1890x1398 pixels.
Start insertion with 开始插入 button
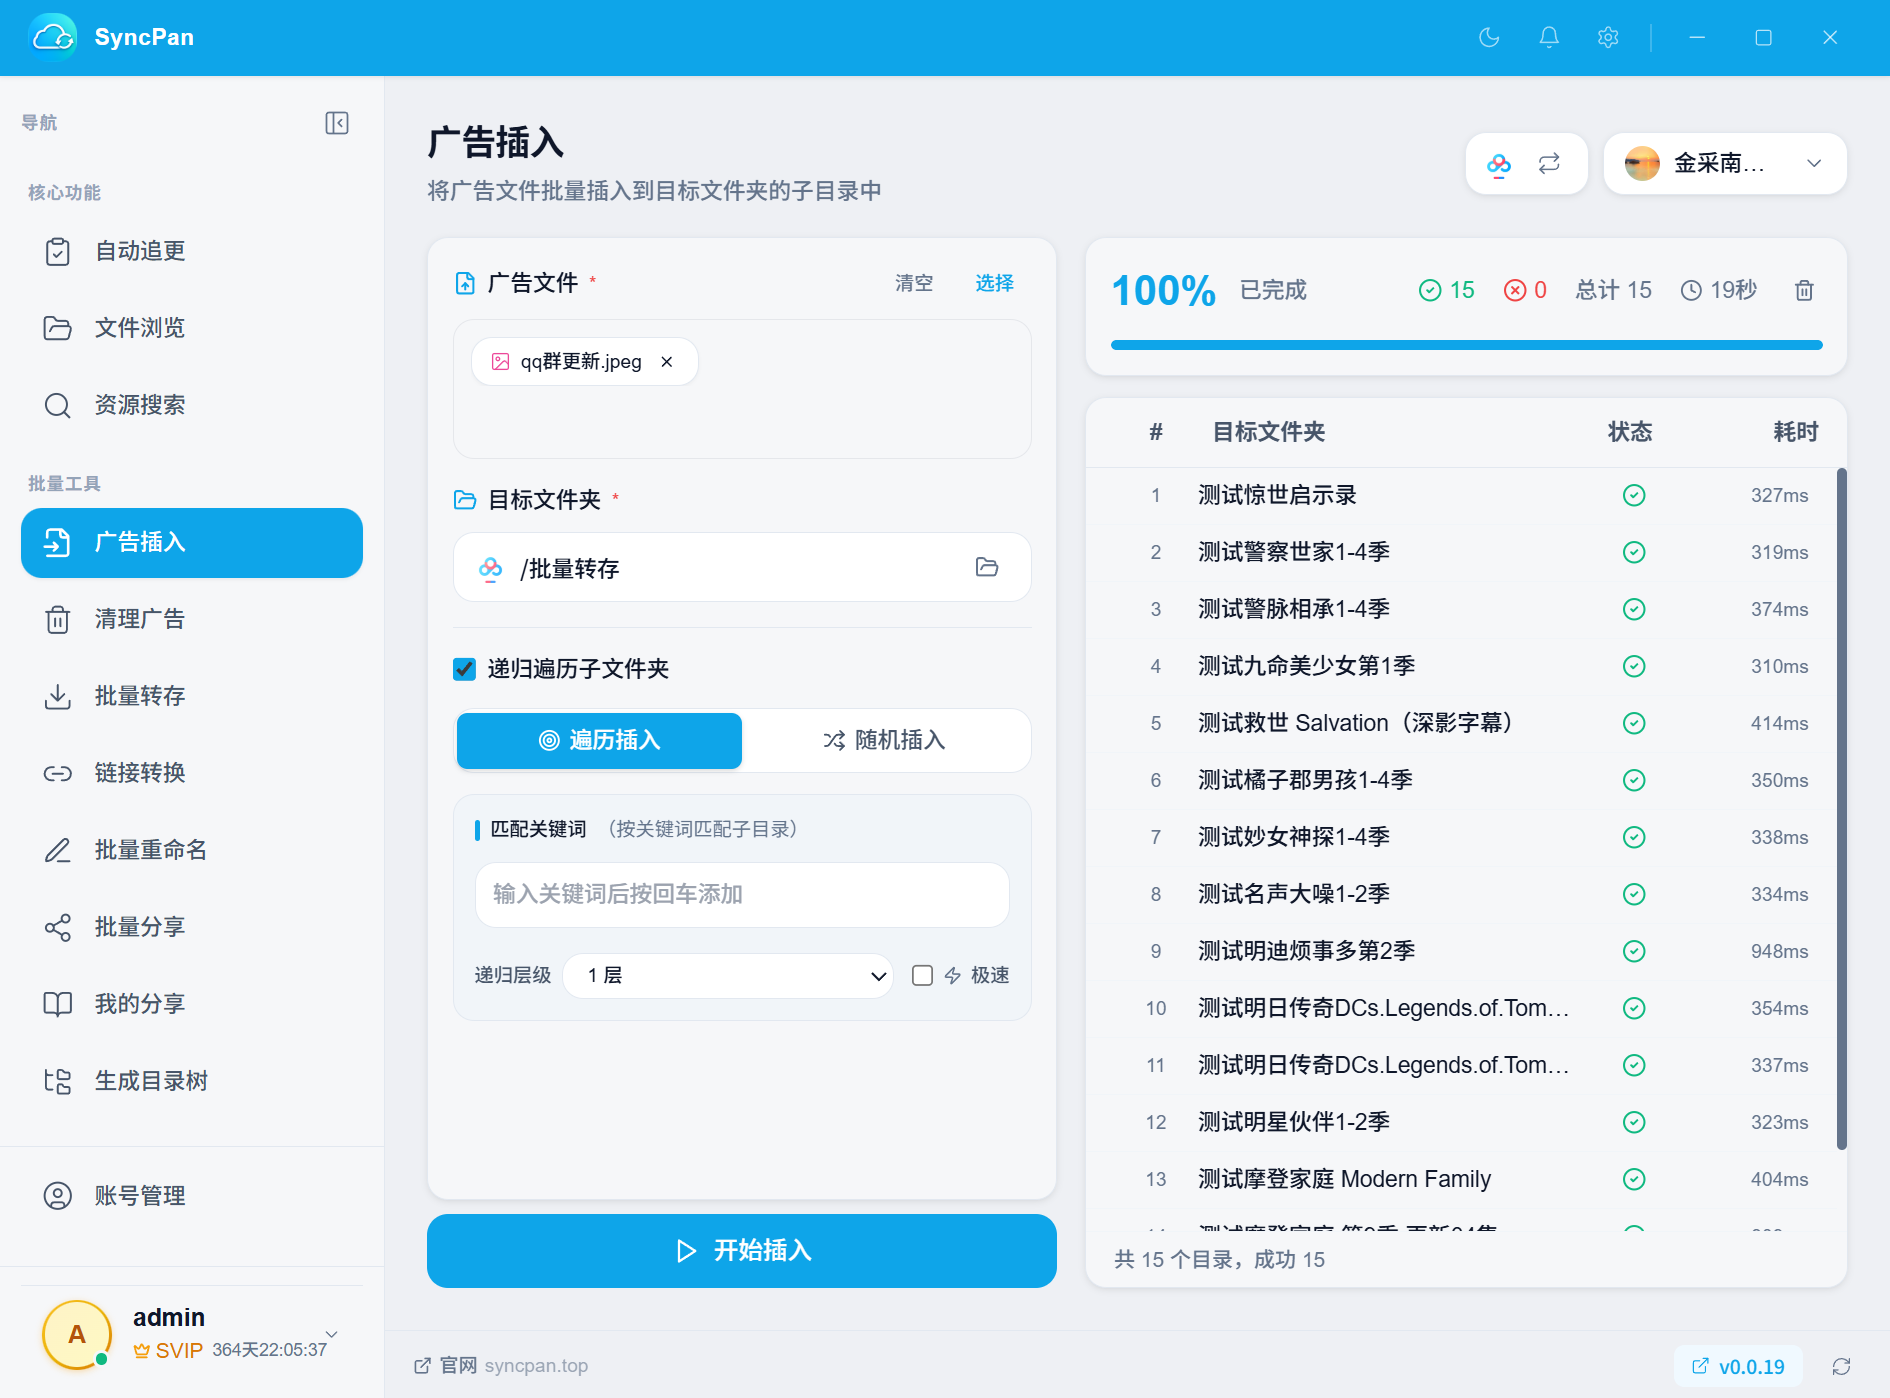[741, 1250]
